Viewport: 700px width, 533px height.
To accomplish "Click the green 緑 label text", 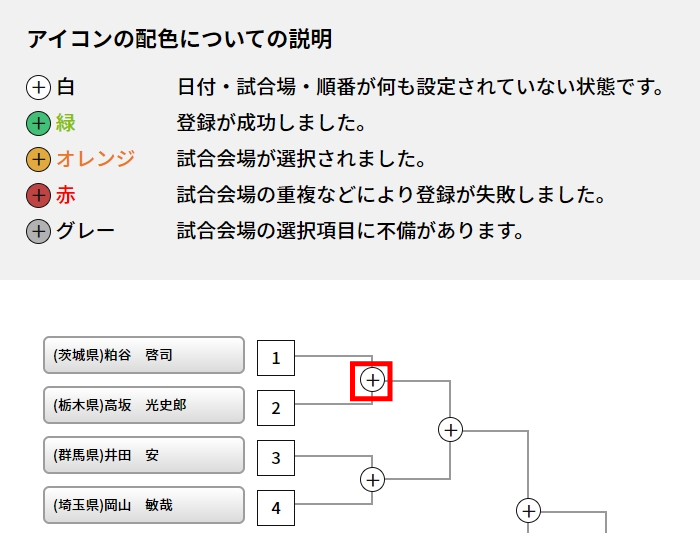I will [66, 124].
